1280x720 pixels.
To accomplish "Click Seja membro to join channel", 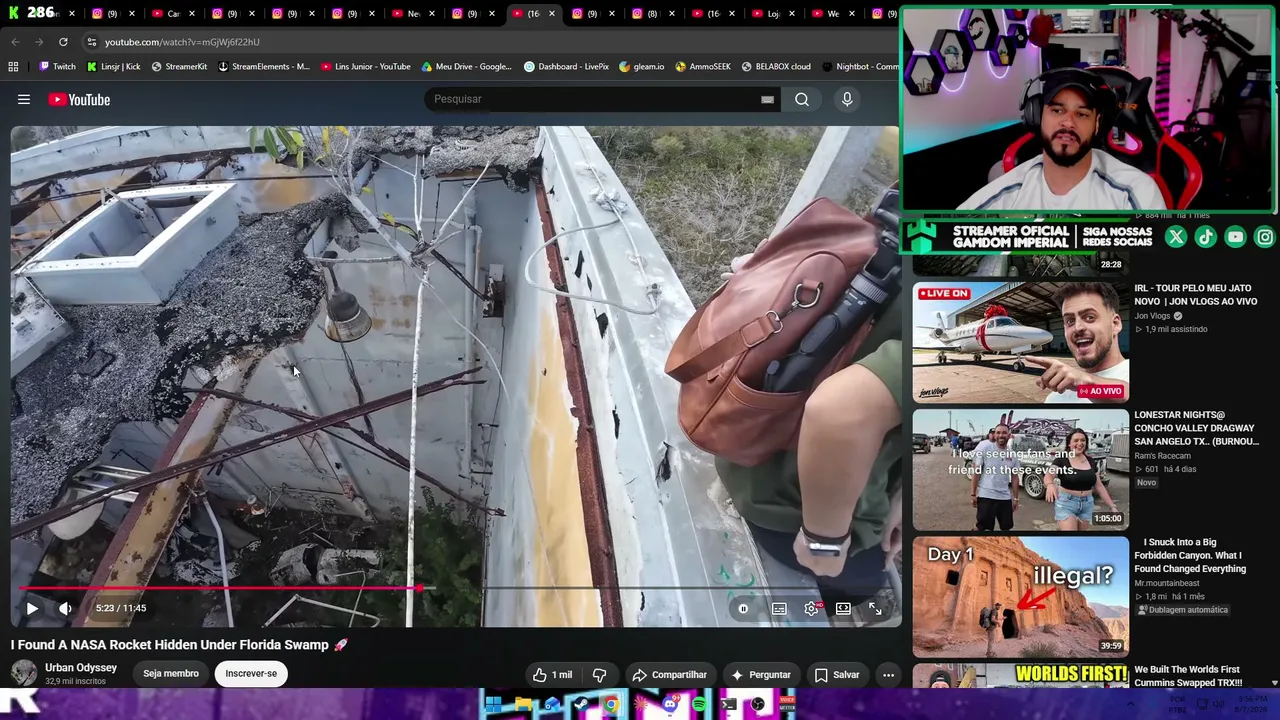I will 171,674.
